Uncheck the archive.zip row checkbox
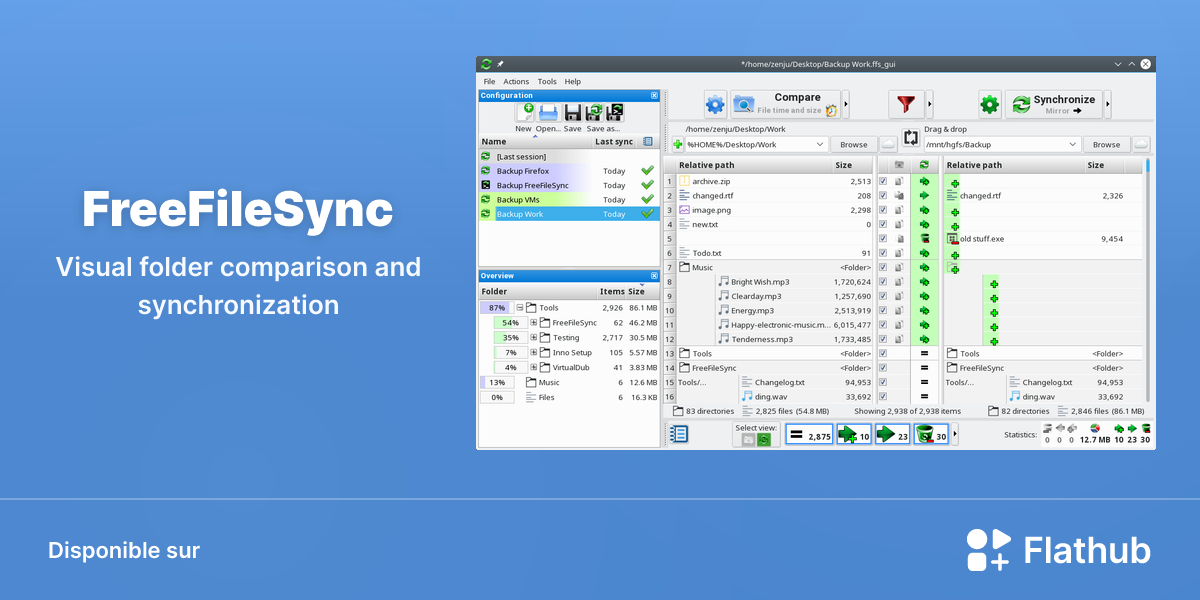Screen dimensions: 1200x600 coord(883,182)
